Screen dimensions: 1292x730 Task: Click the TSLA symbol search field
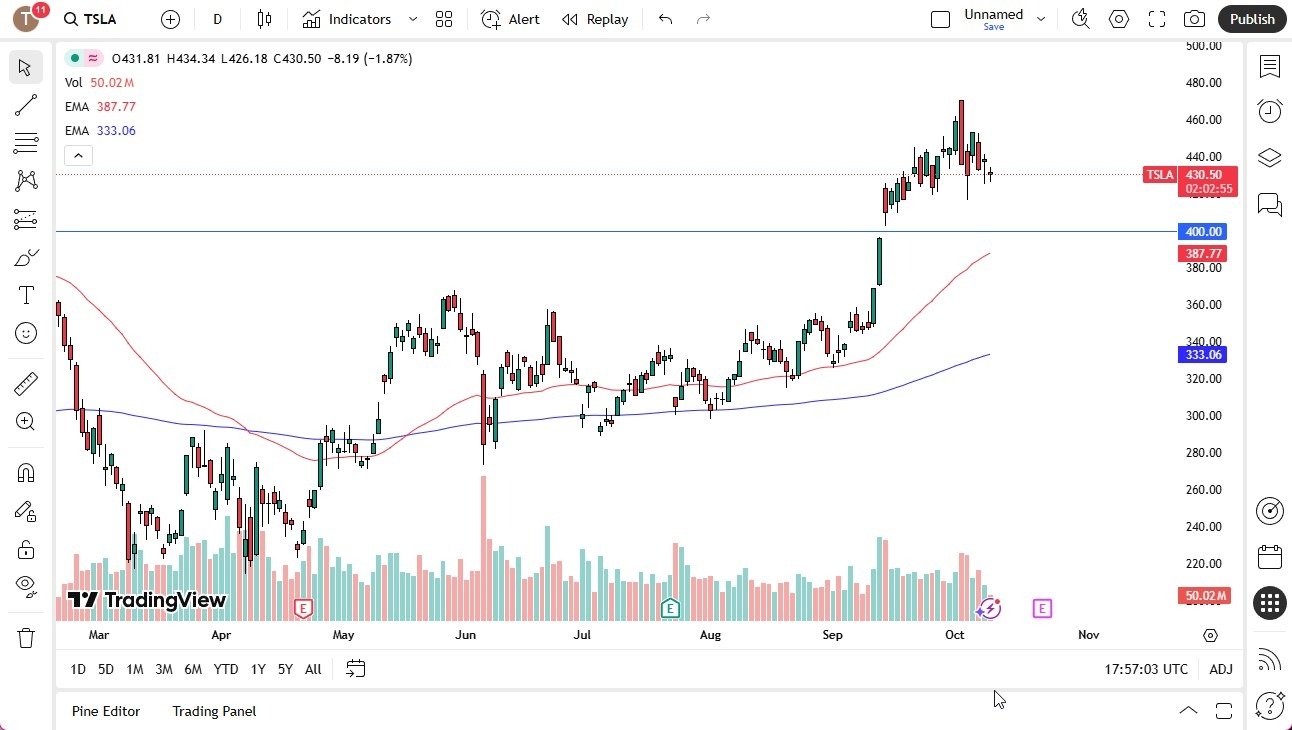[96, 19]
